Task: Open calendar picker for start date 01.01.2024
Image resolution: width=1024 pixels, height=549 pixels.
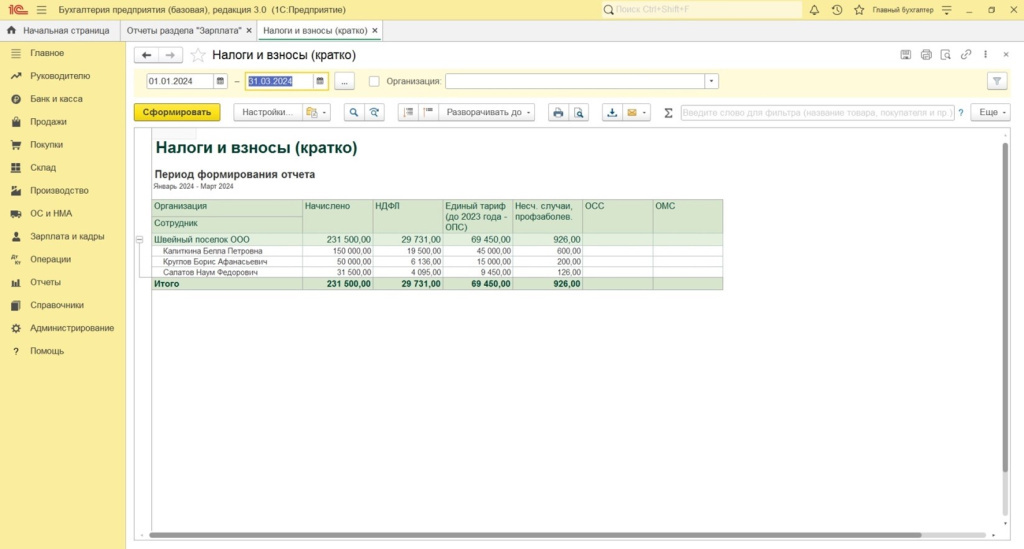Action: pyautogui.click(x=220, y=81)
